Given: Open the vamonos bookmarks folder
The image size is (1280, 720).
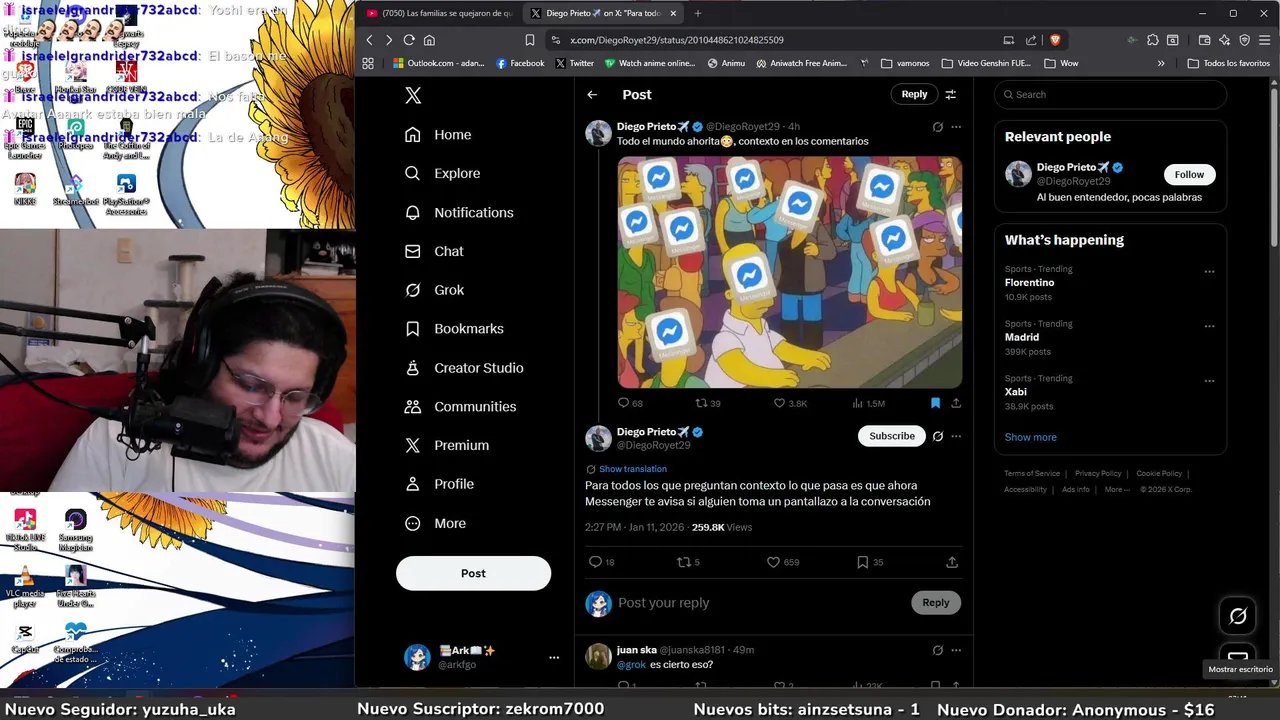Looking at the screenshot, I should click(905, 63).
